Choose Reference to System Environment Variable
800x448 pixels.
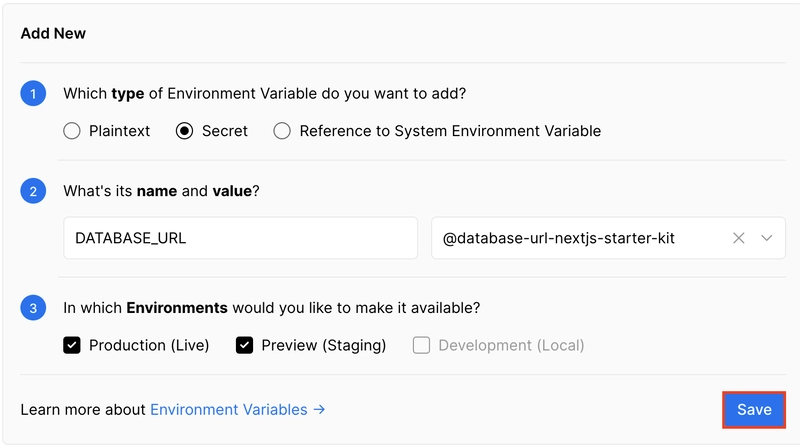pyautogui.click(x=282, y=131)
